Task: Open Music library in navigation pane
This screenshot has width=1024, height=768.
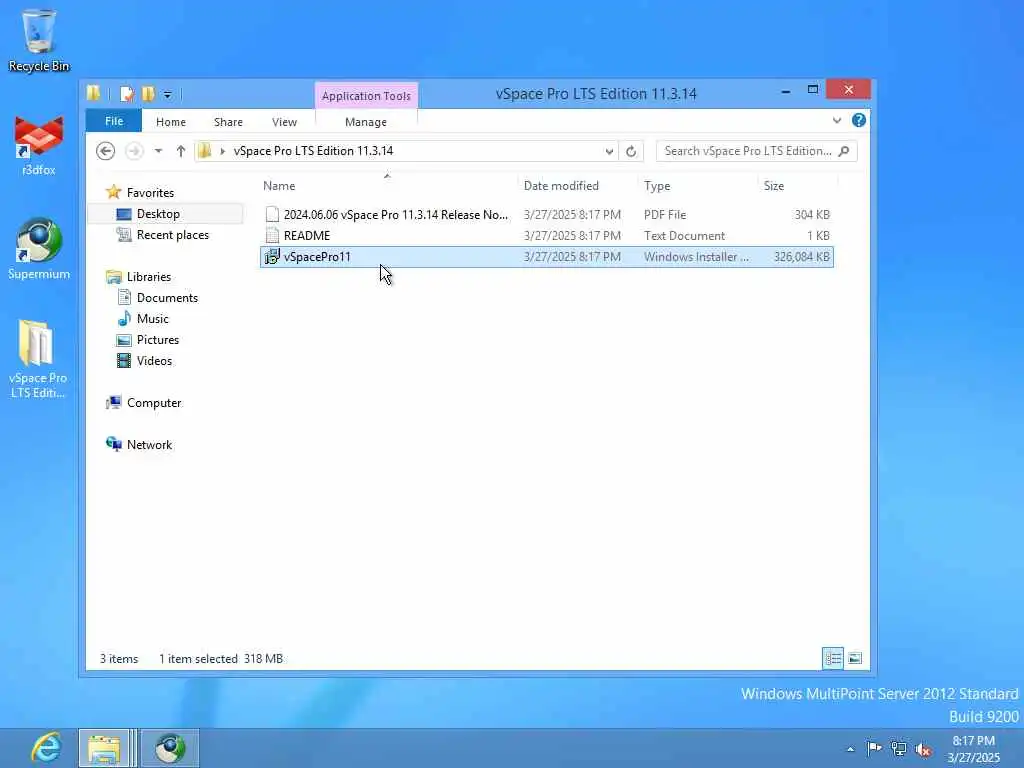Action: [152, 319]
